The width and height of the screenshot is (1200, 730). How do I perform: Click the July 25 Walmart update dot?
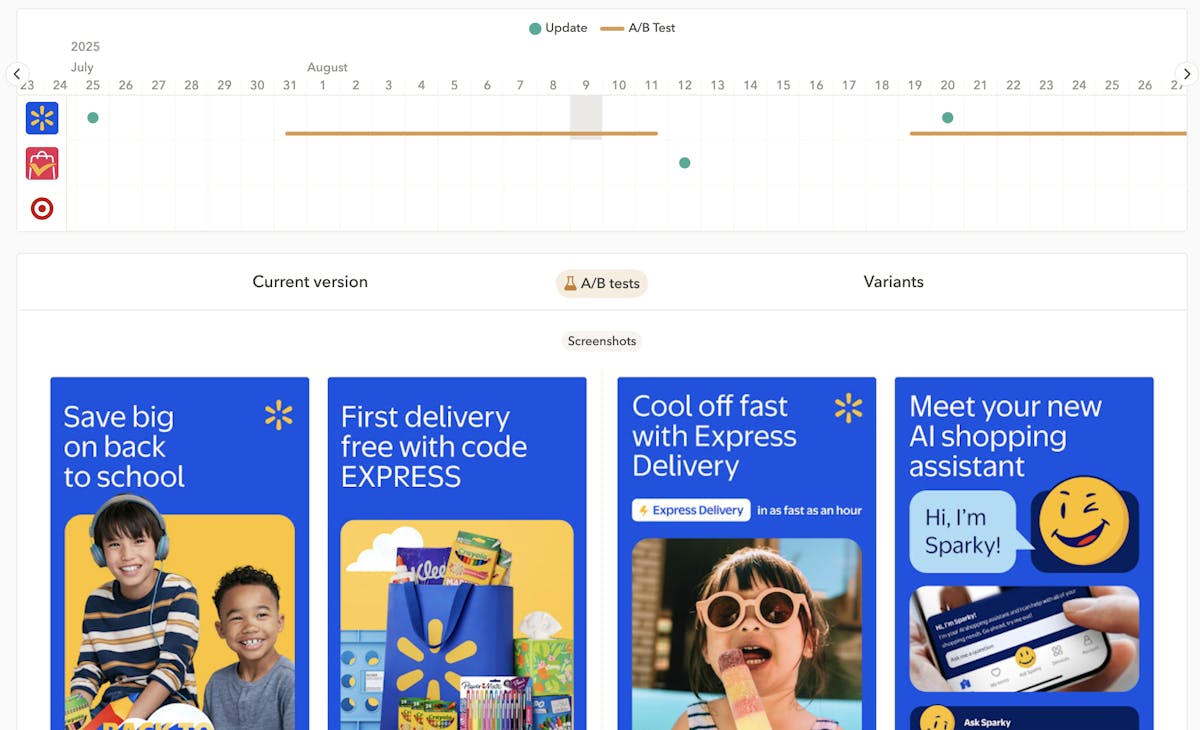(x=93, y=118)
